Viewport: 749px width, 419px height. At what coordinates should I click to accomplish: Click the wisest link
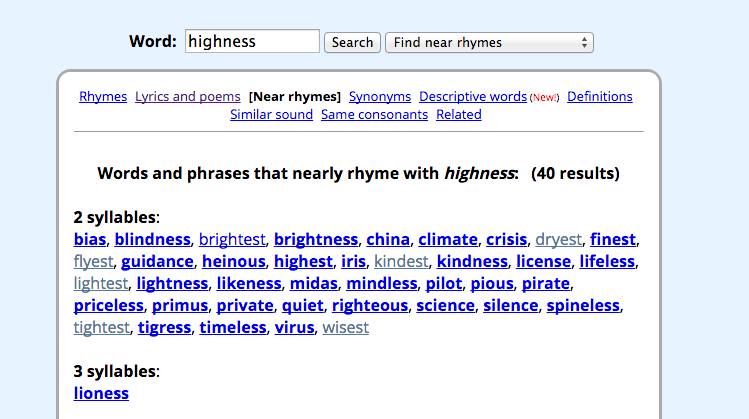coord(345,327)
